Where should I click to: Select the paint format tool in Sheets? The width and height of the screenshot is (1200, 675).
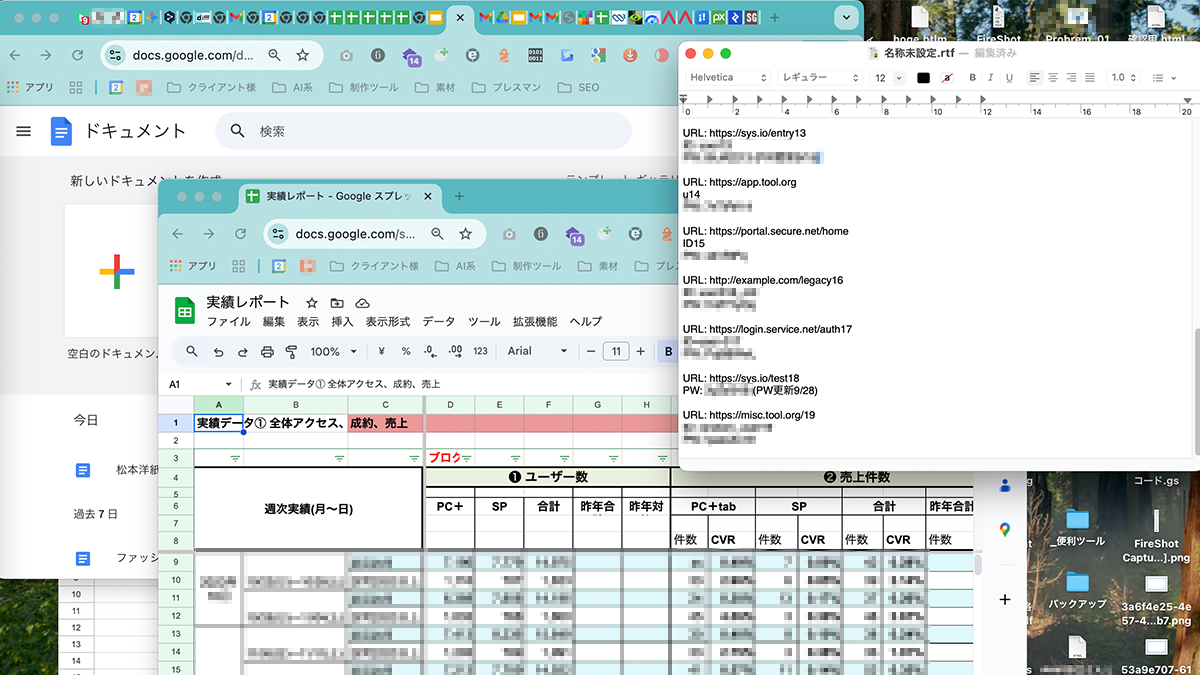click(x=292, y=351)
